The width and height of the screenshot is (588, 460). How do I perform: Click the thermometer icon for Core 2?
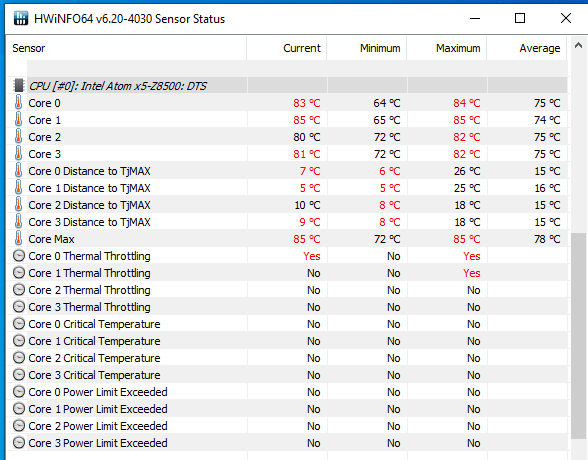point(18,136)
